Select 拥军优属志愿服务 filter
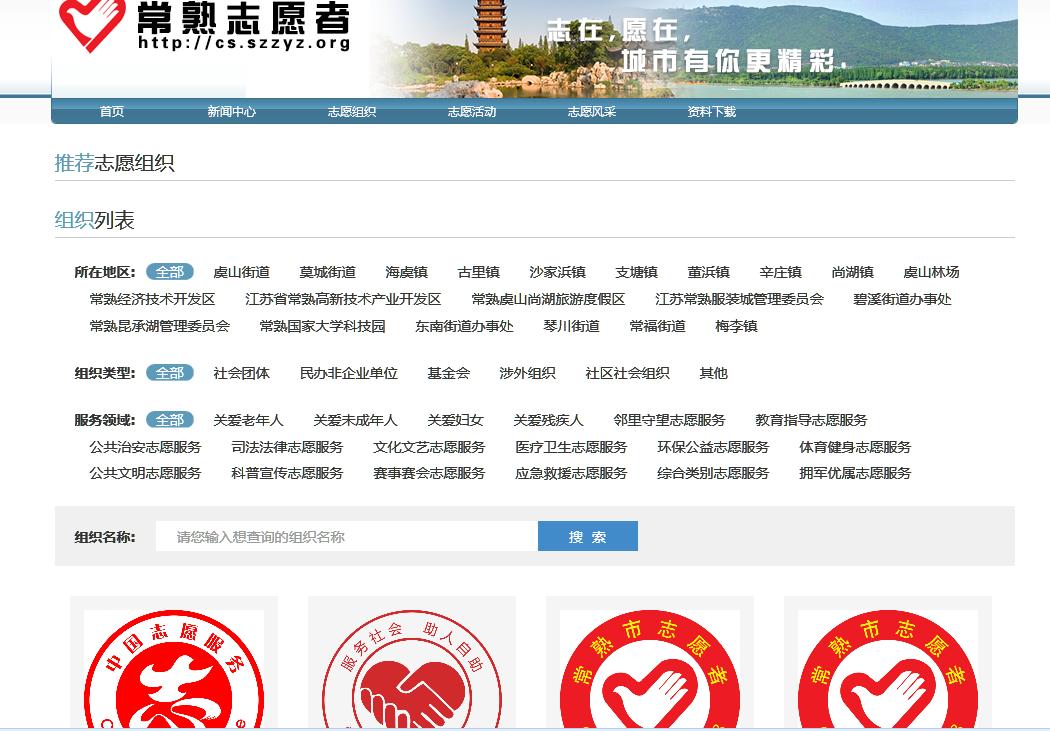The image size is (1050, 731). pos(855,473)
